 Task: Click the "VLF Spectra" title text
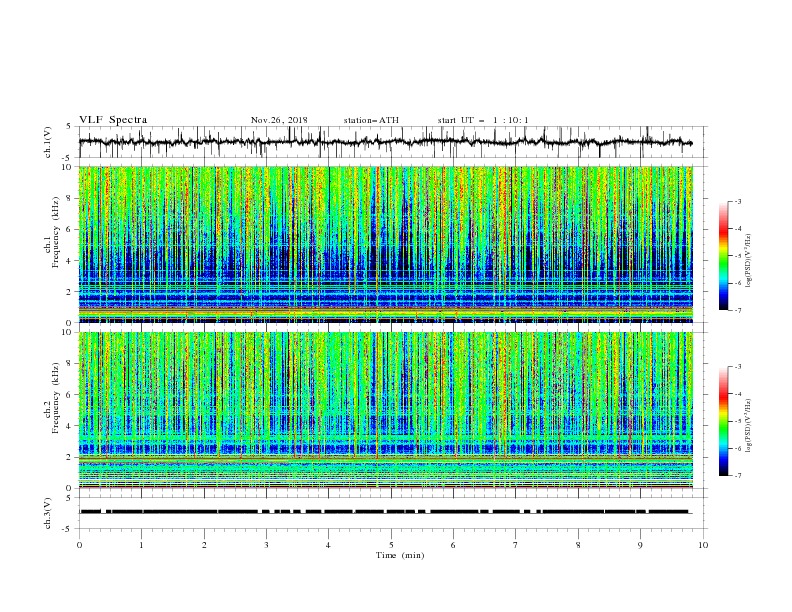tap(113, 120)
